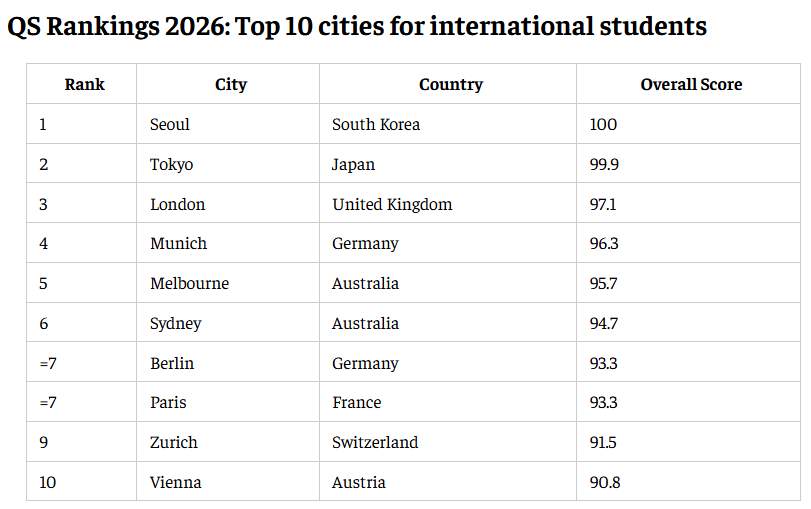Click the 90.8 overall score cell
Image resolution: width=811 pixels, height=509 pixels.
pos(688,481)
